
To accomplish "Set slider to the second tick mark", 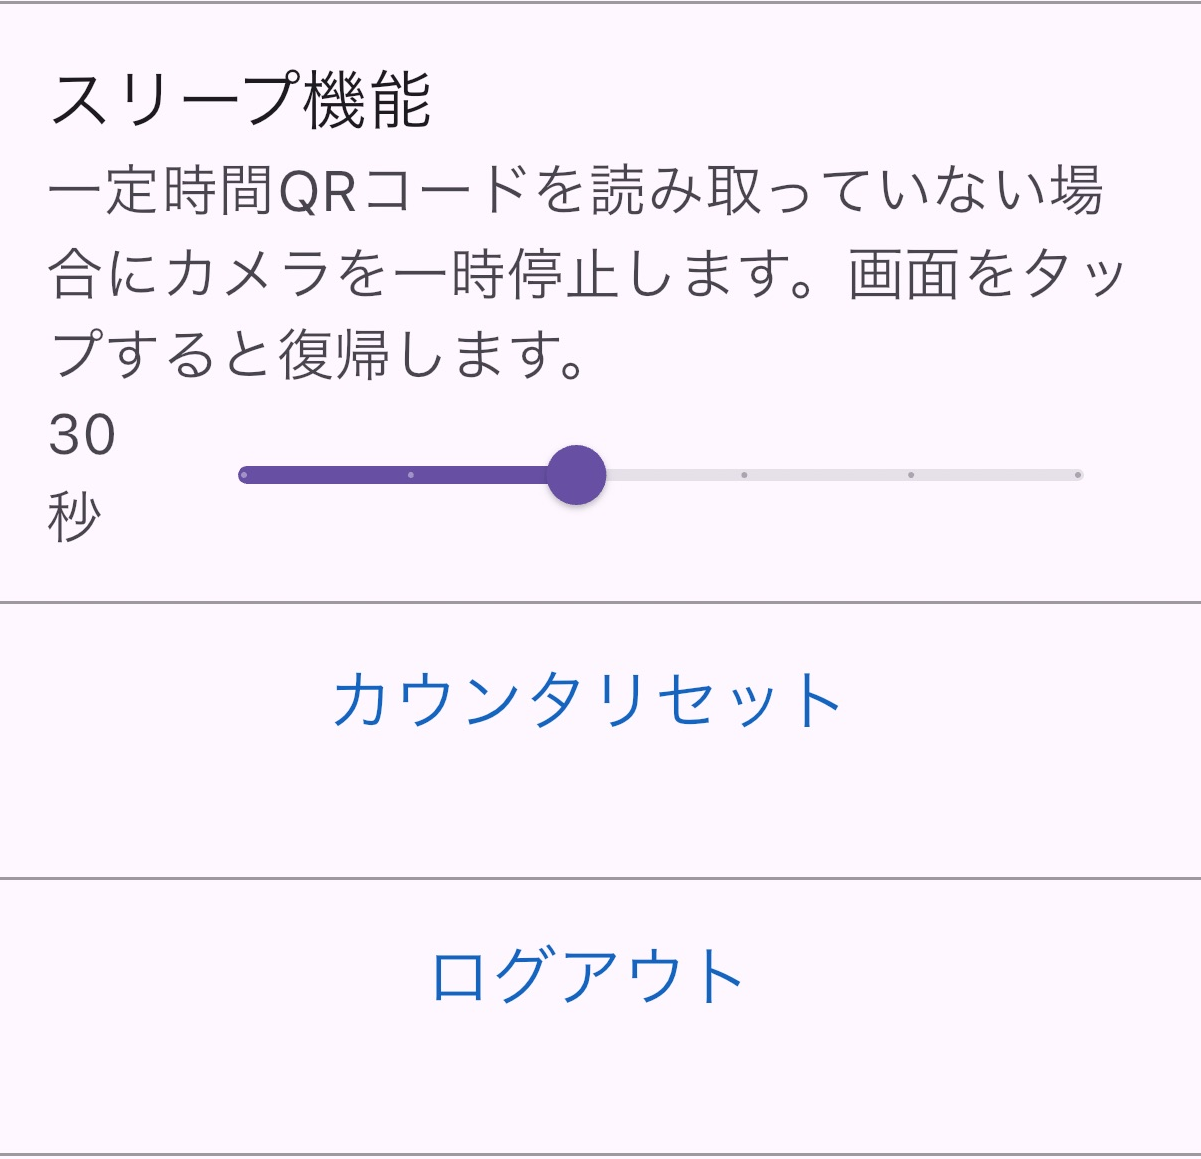I will click(x=411, y=475).
